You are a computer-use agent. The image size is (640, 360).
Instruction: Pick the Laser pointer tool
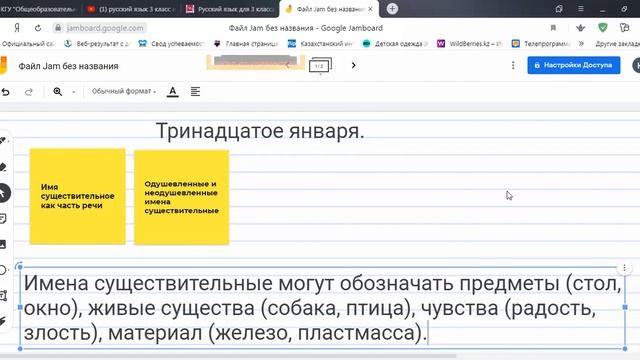pyautogui.click(x=3, y=321)
